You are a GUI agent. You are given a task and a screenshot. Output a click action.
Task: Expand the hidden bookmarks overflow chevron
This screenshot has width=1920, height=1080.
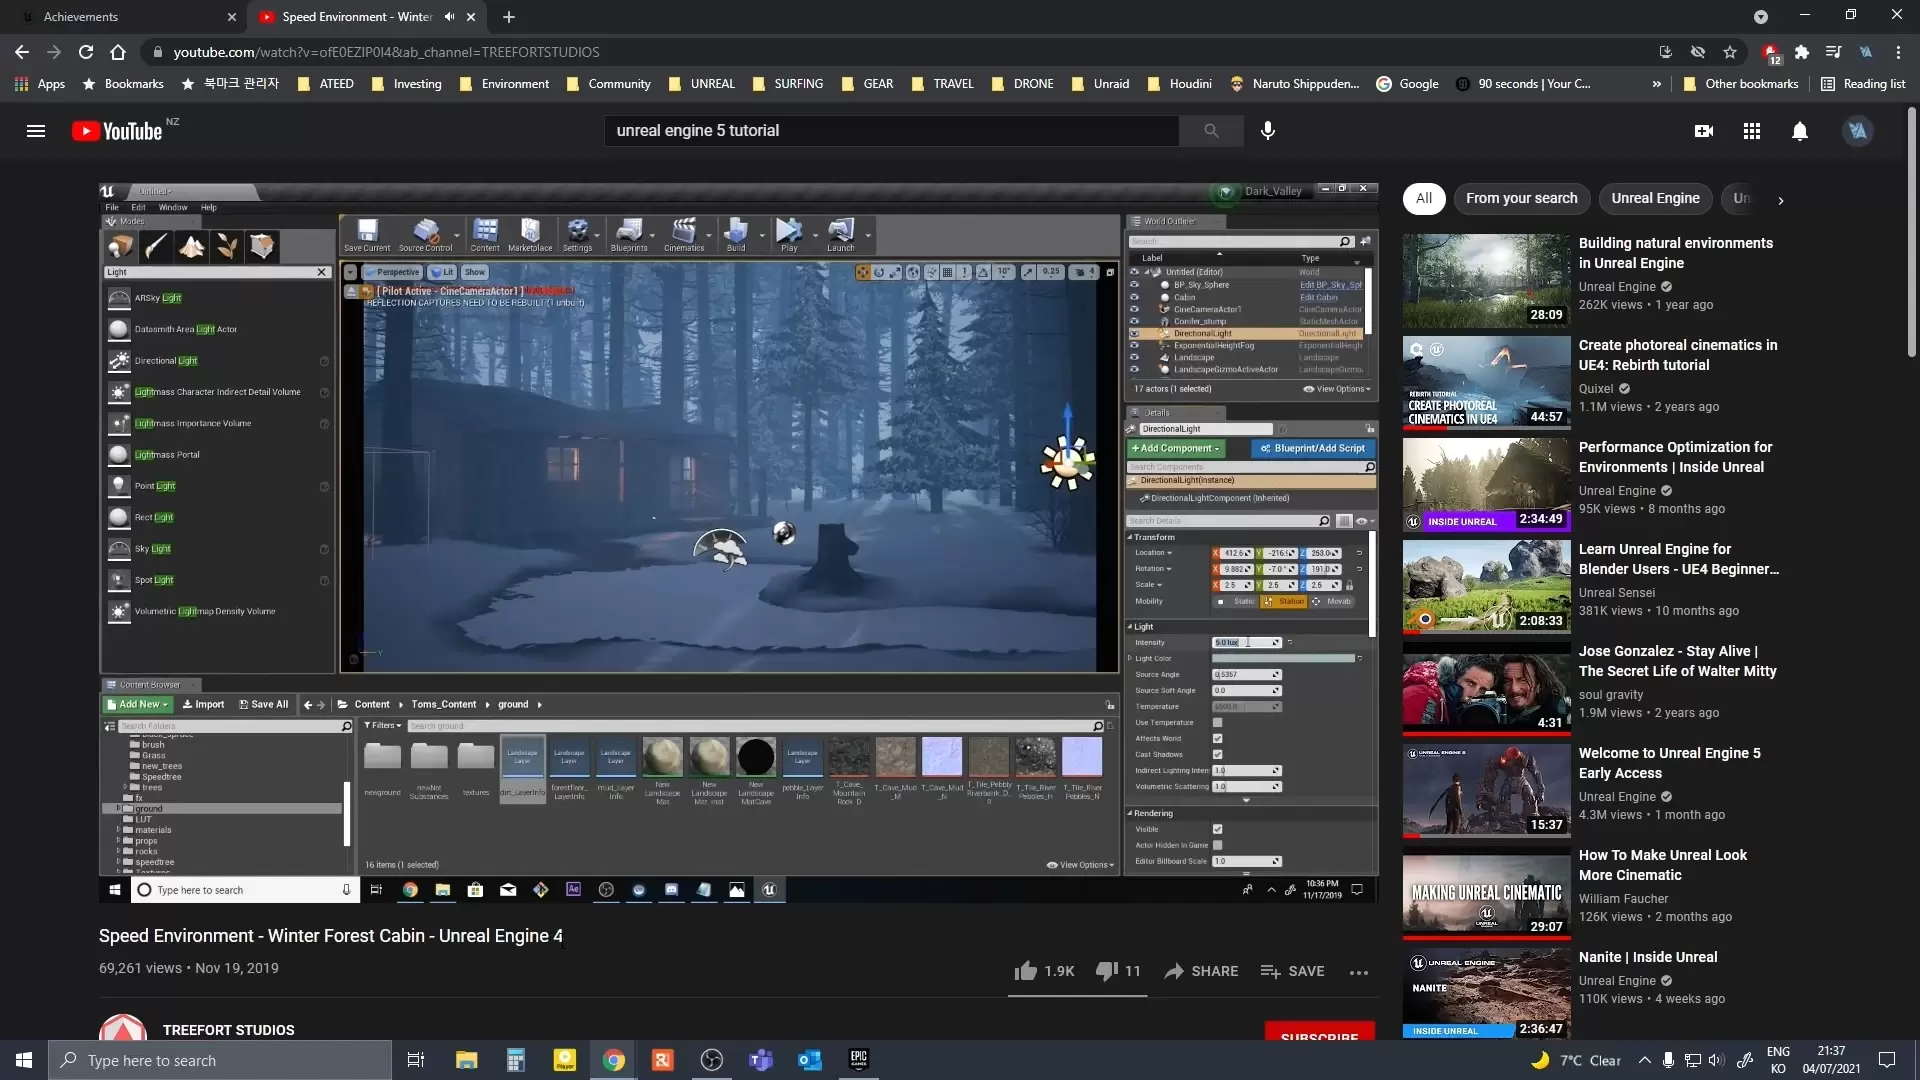pyautogui.click(x=1656, y=84)
